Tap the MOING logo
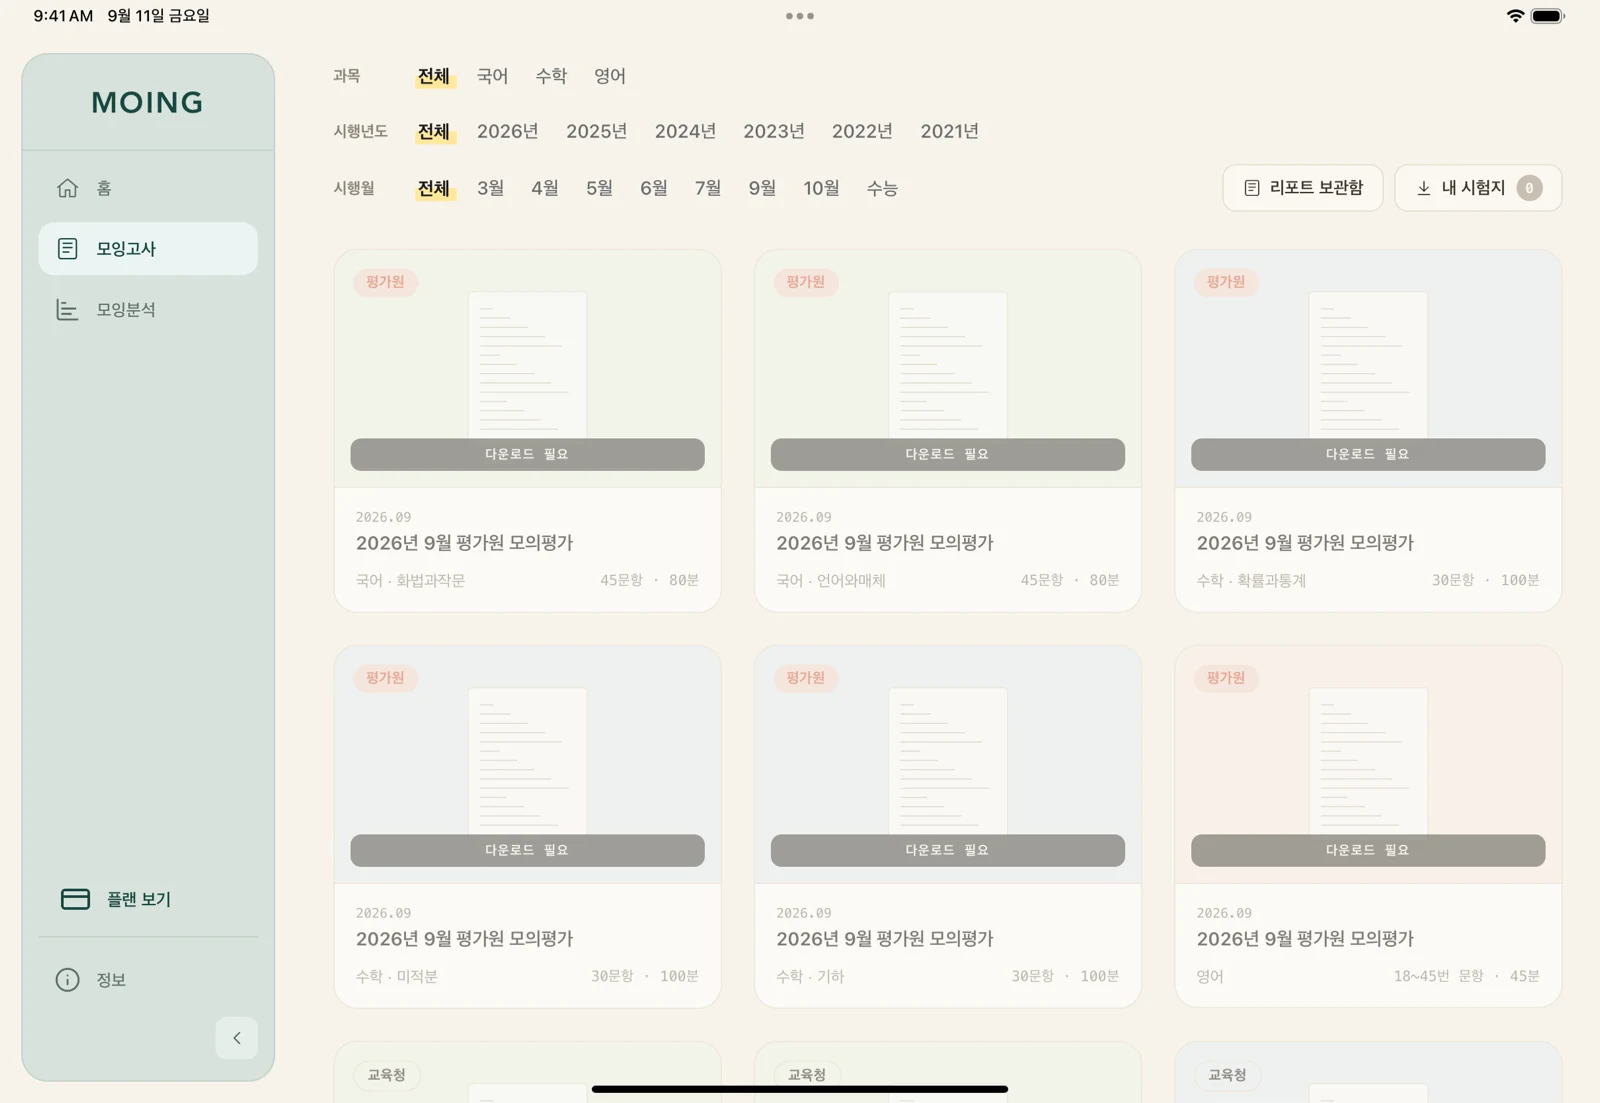Viewport: 1600px width, 1103px height. coord(148,102)
